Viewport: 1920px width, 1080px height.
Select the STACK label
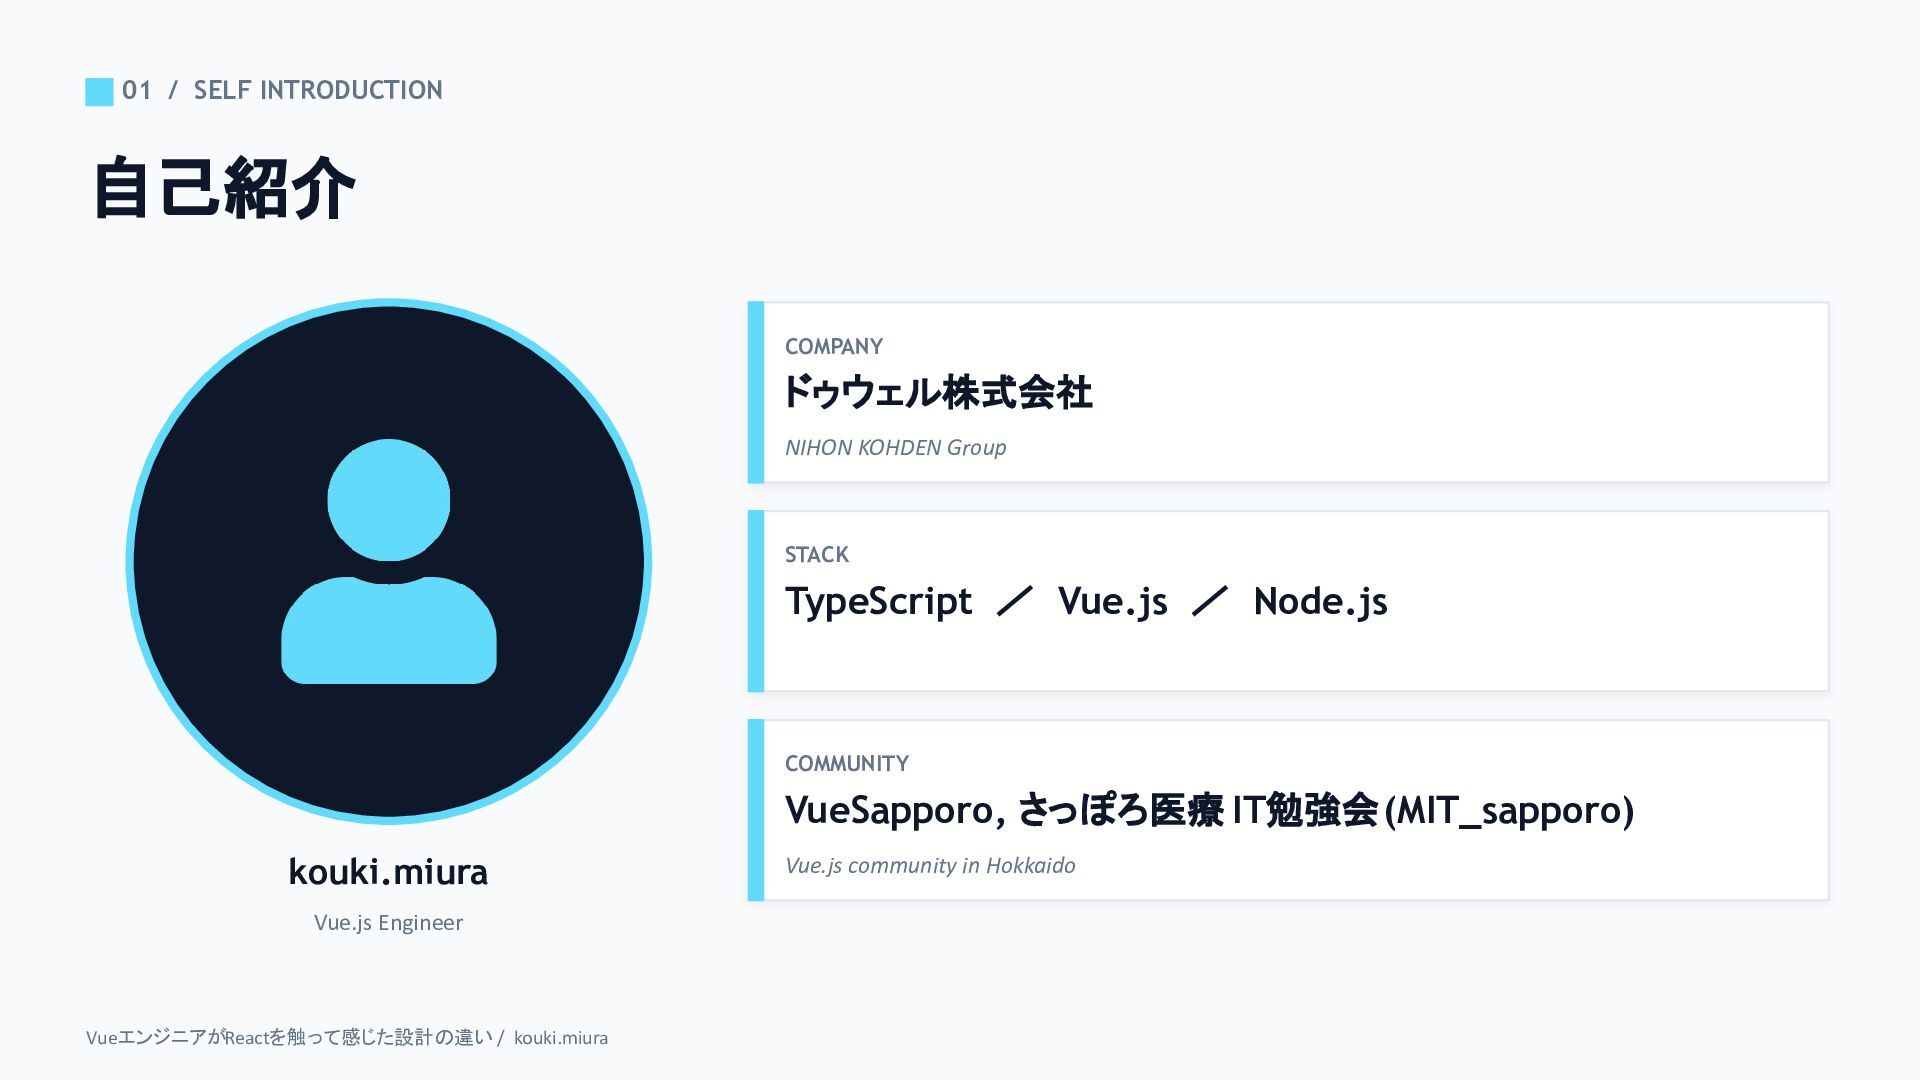point(816,555)
